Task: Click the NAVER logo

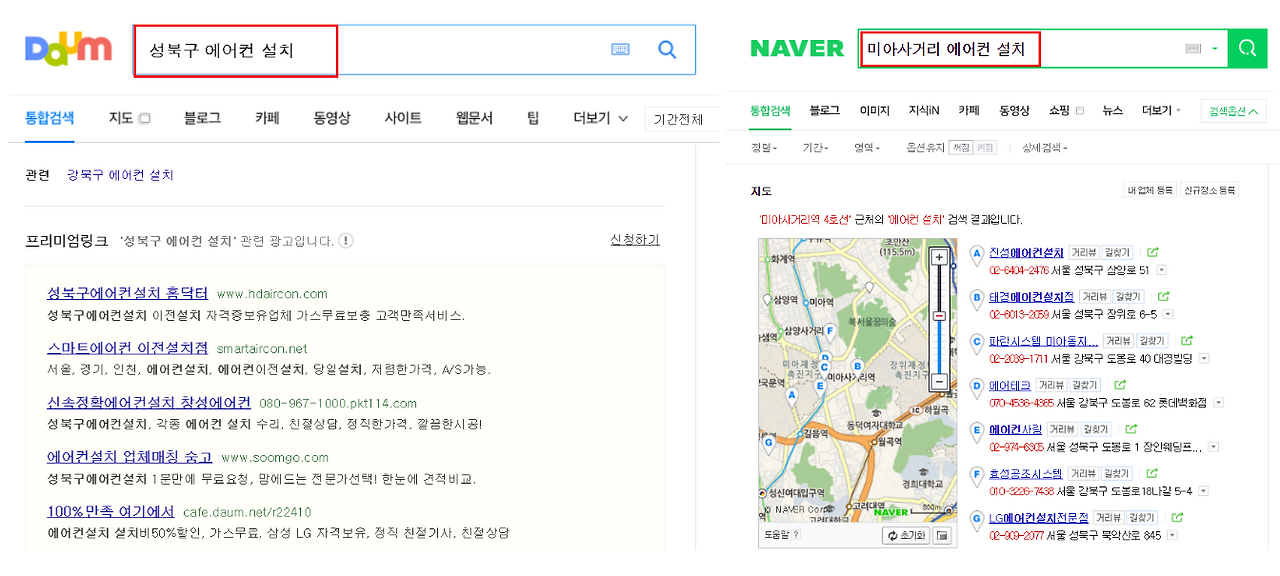Action: (x=797, y=48)
